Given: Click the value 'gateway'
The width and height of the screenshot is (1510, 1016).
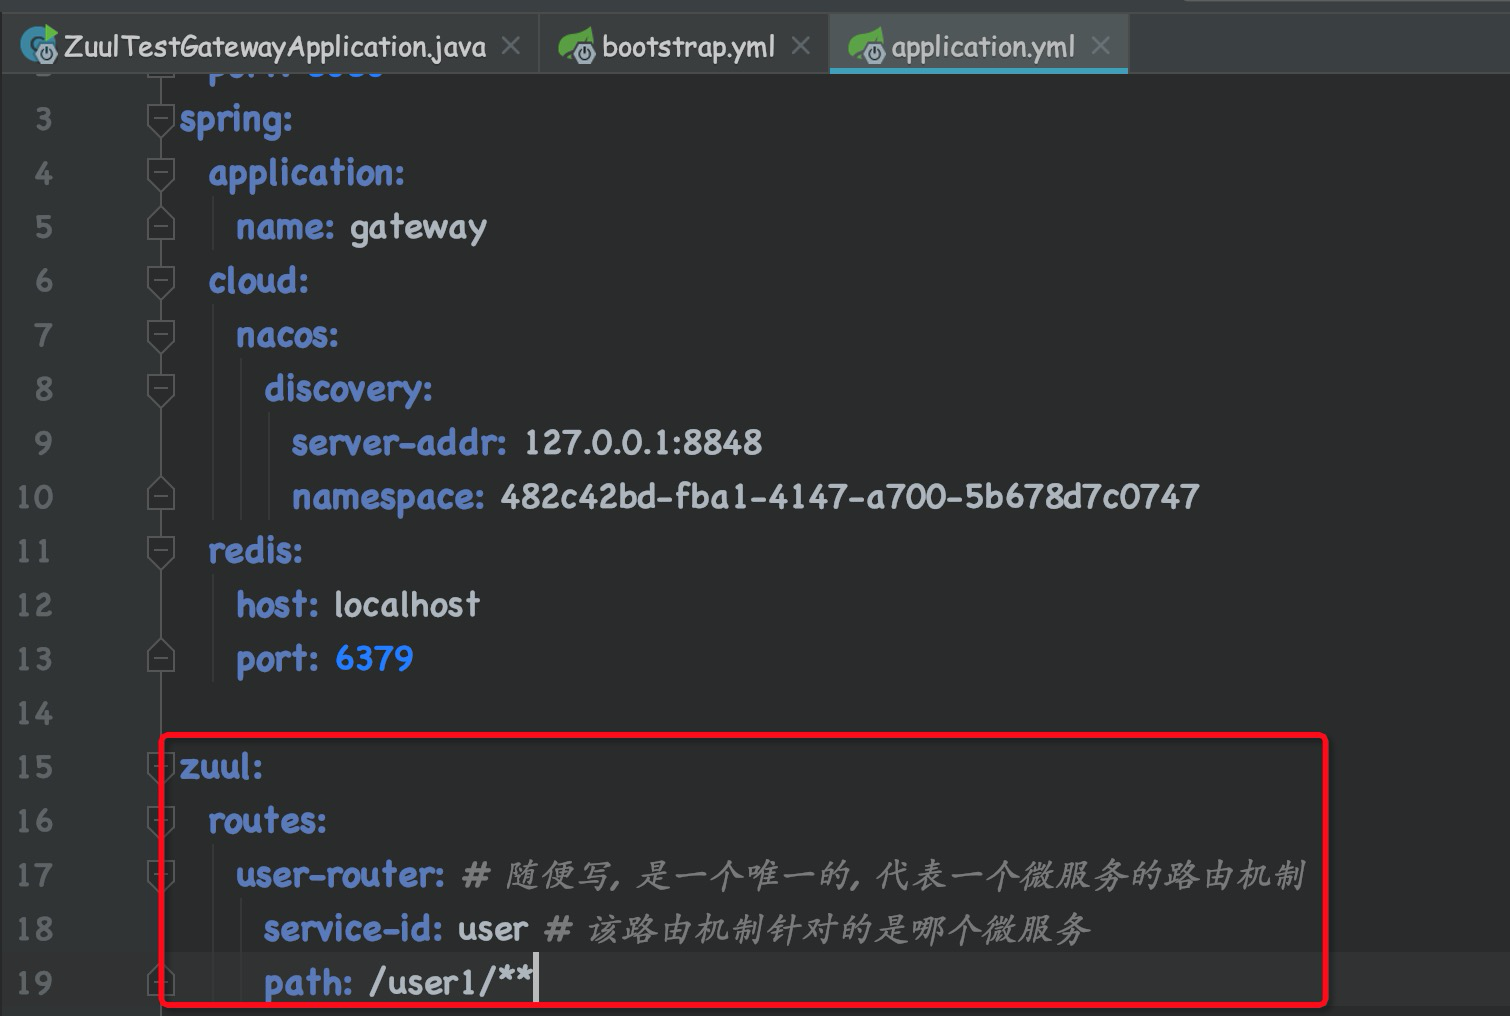Looking at the screenshot, I should tap(418, 228).
